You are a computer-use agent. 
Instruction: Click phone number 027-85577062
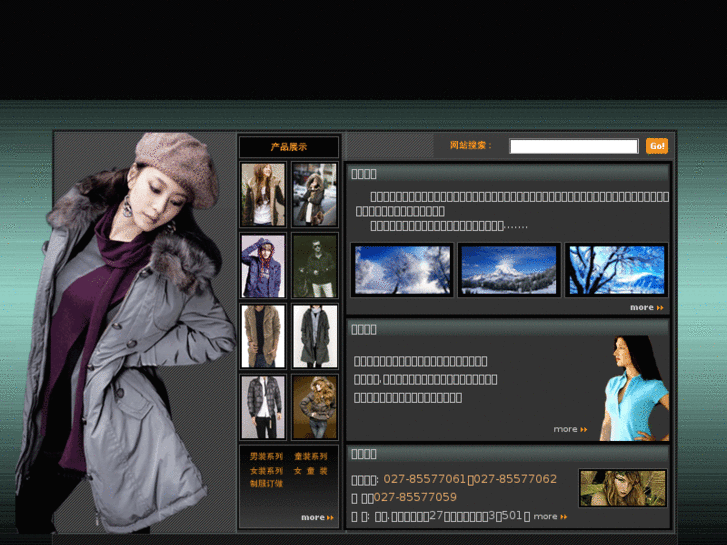[515, 479]
